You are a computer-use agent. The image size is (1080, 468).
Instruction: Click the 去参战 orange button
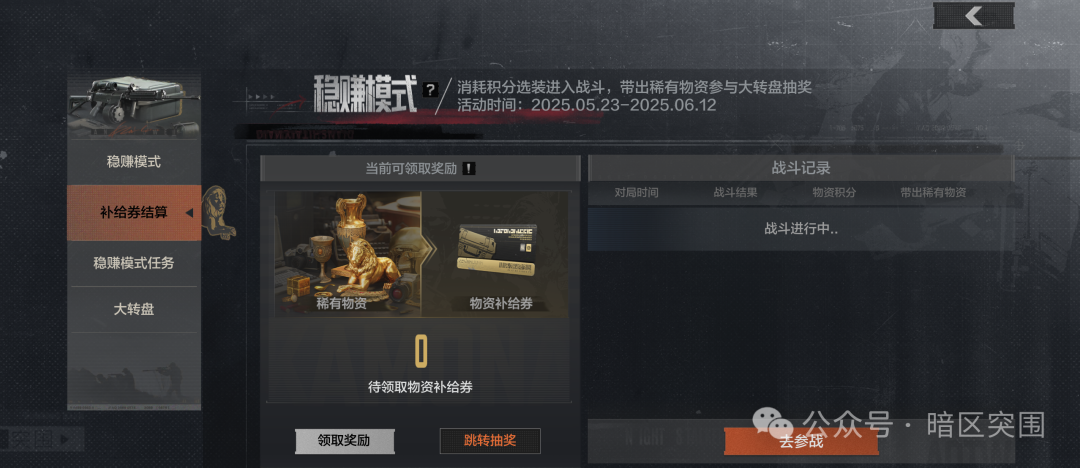click(801, 442)
